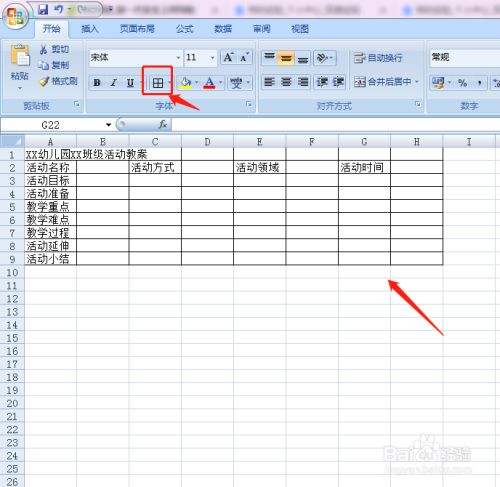Open the 页面布局 tab
The image size is (500, 487).
[x=137, y=29]
